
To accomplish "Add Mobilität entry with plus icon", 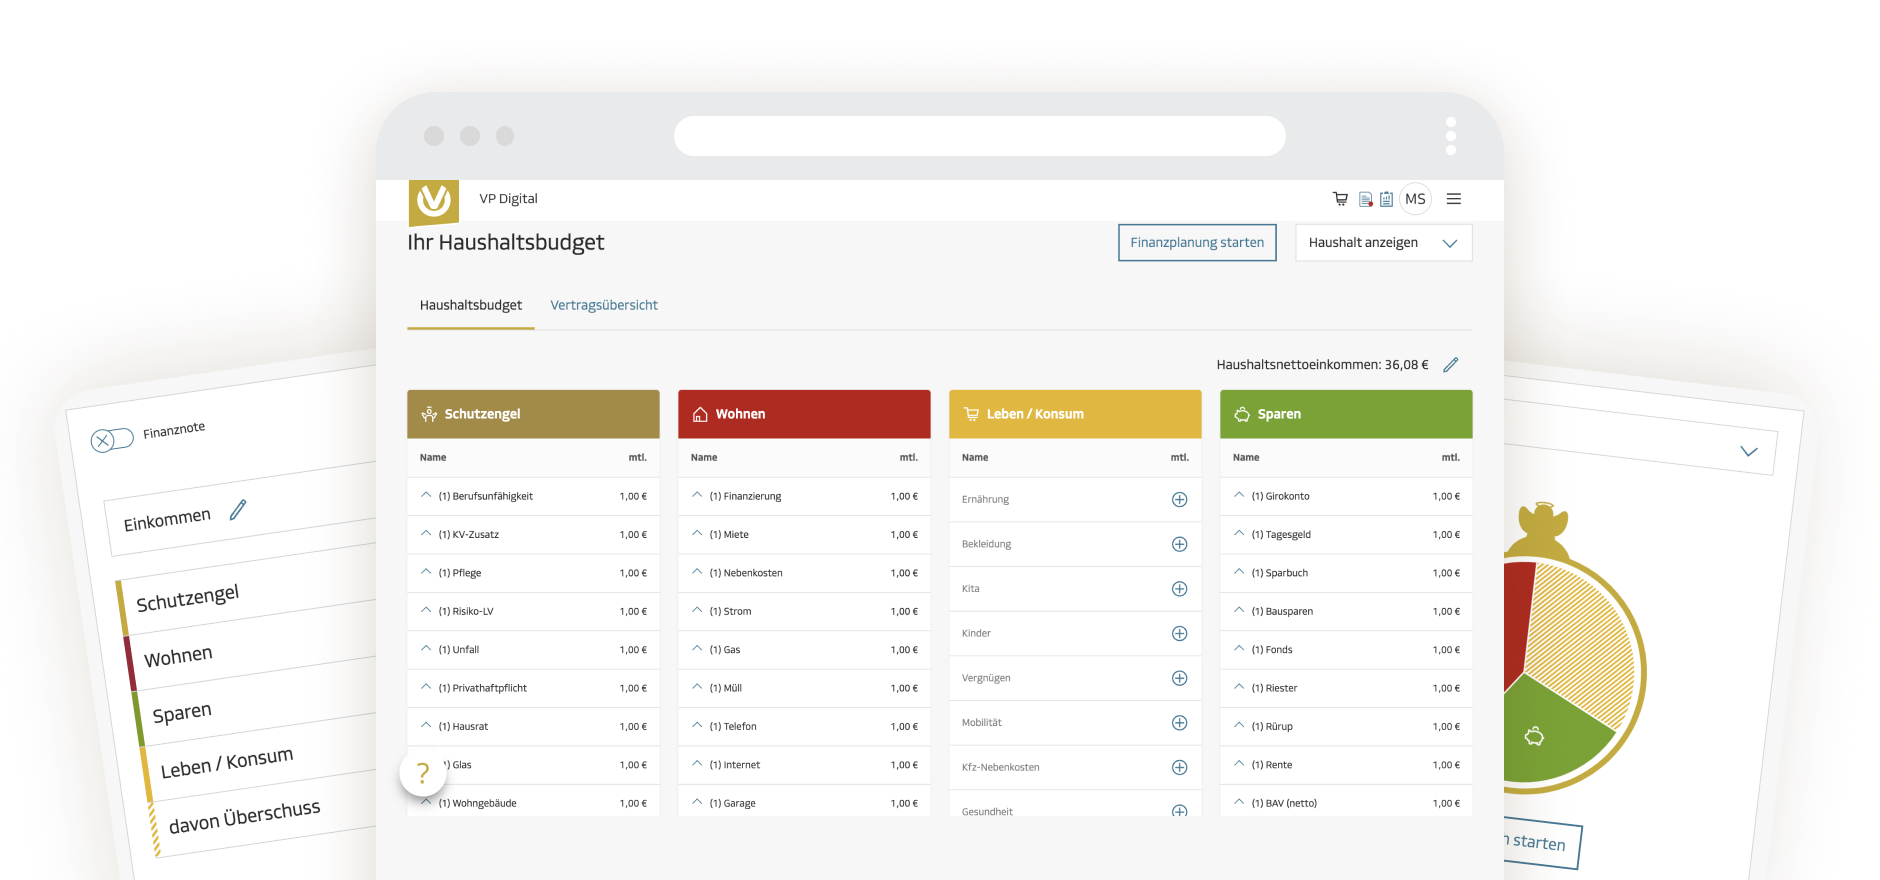I will (1179, 723).
